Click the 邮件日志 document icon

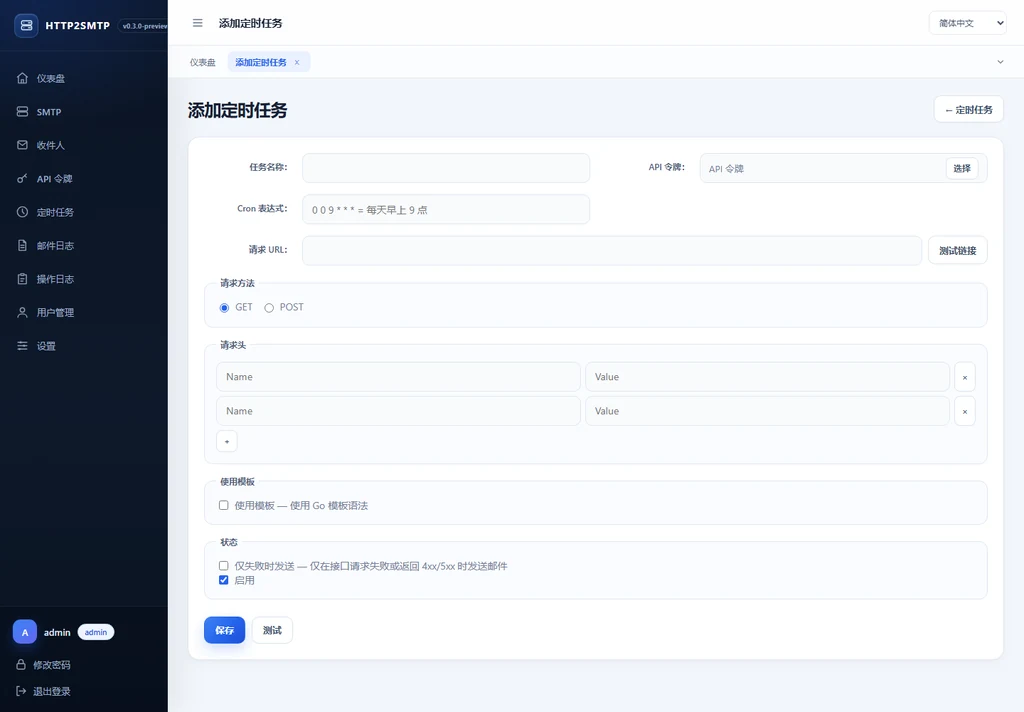pos(22,246)
